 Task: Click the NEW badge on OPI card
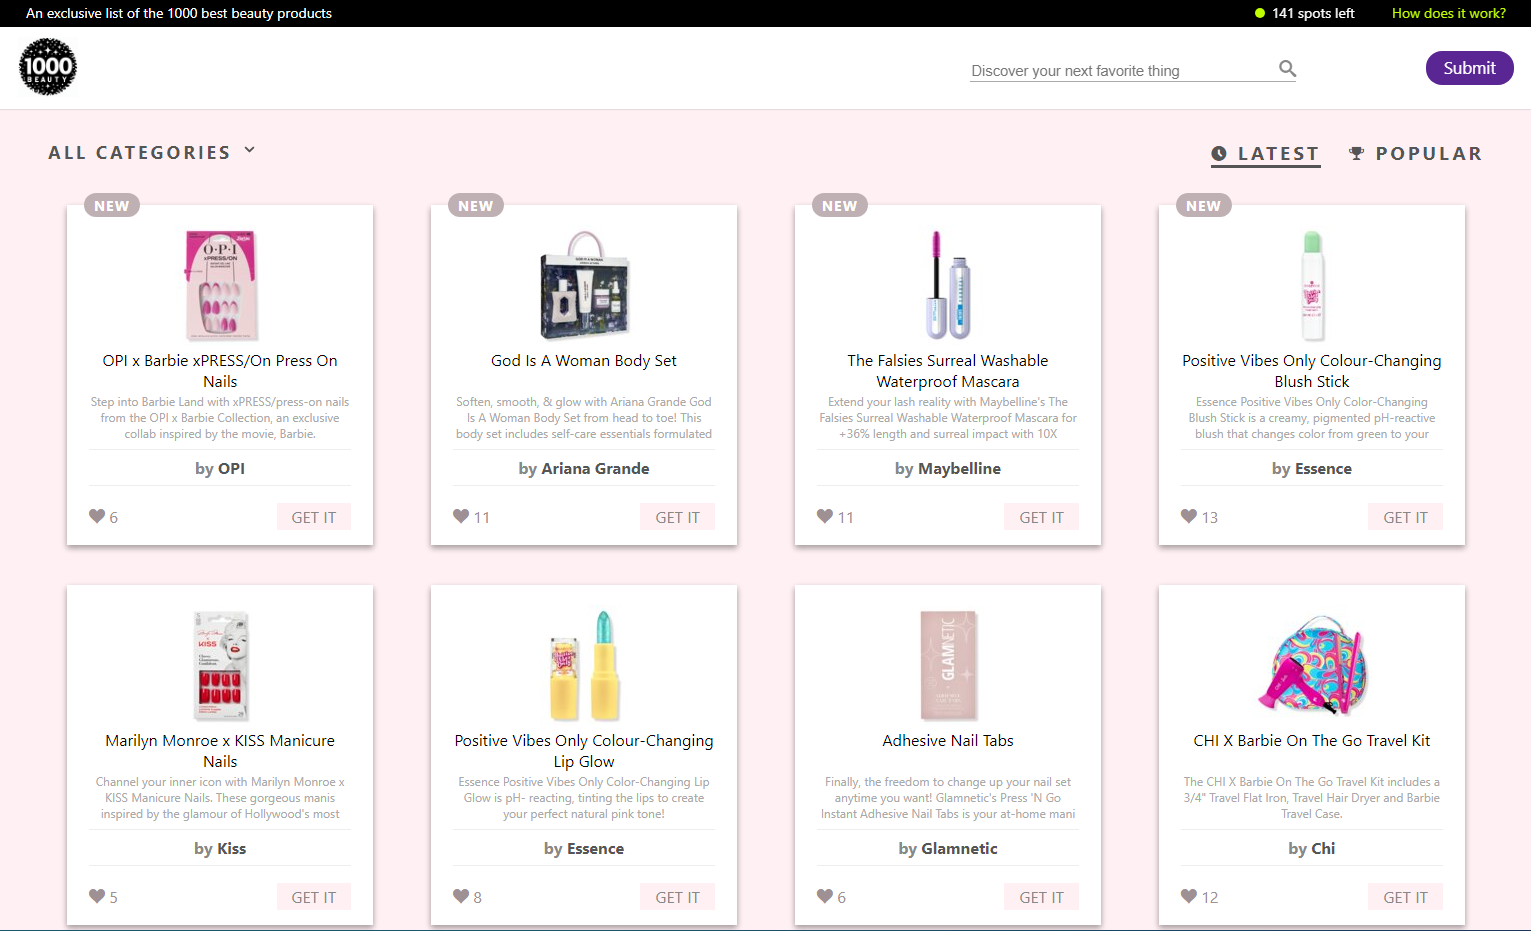click(112, 205)
